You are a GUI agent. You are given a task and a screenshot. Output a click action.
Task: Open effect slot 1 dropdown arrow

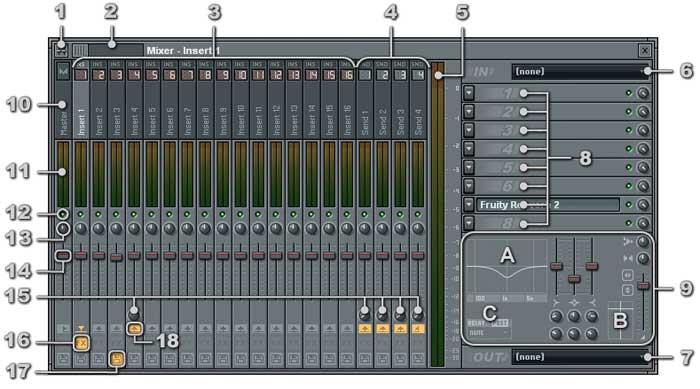(469, 93)
